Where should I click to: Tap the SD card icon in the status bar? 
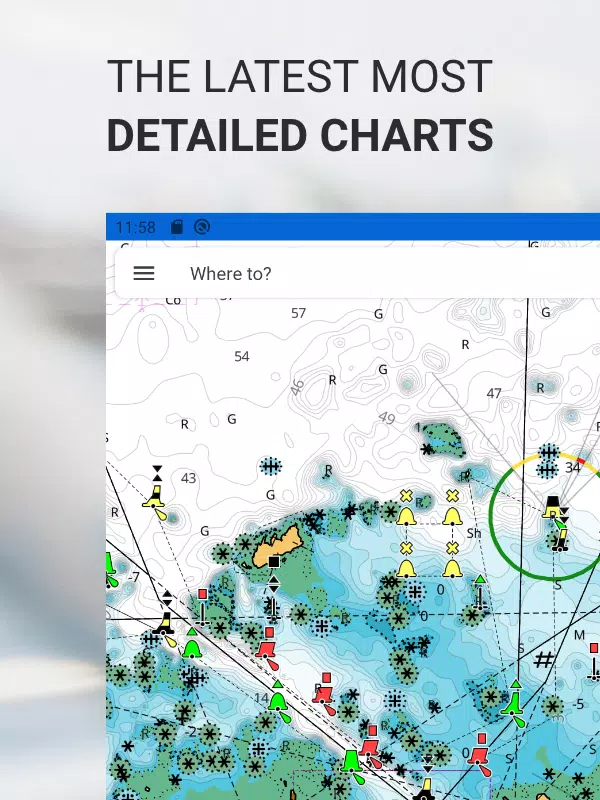(177, 227)
